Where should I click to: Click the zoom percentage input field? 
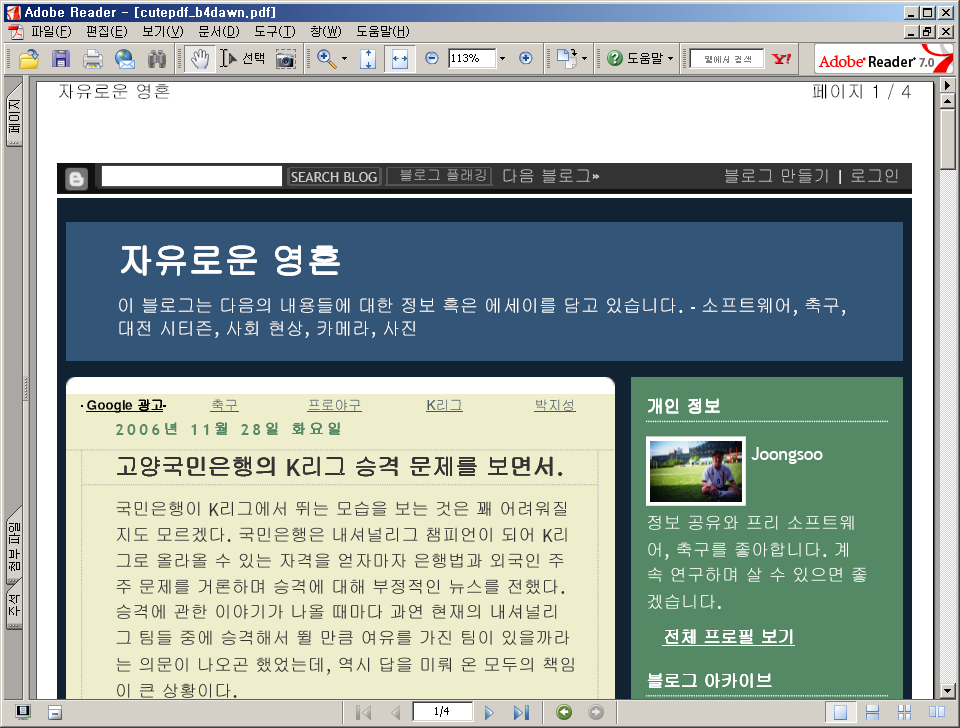[471, 59]
